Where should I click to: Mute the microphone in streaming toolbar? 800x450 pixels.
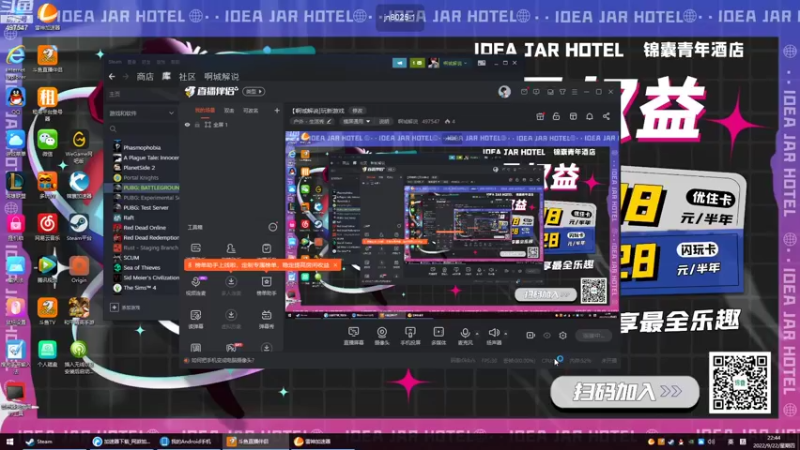coord(465,336)
